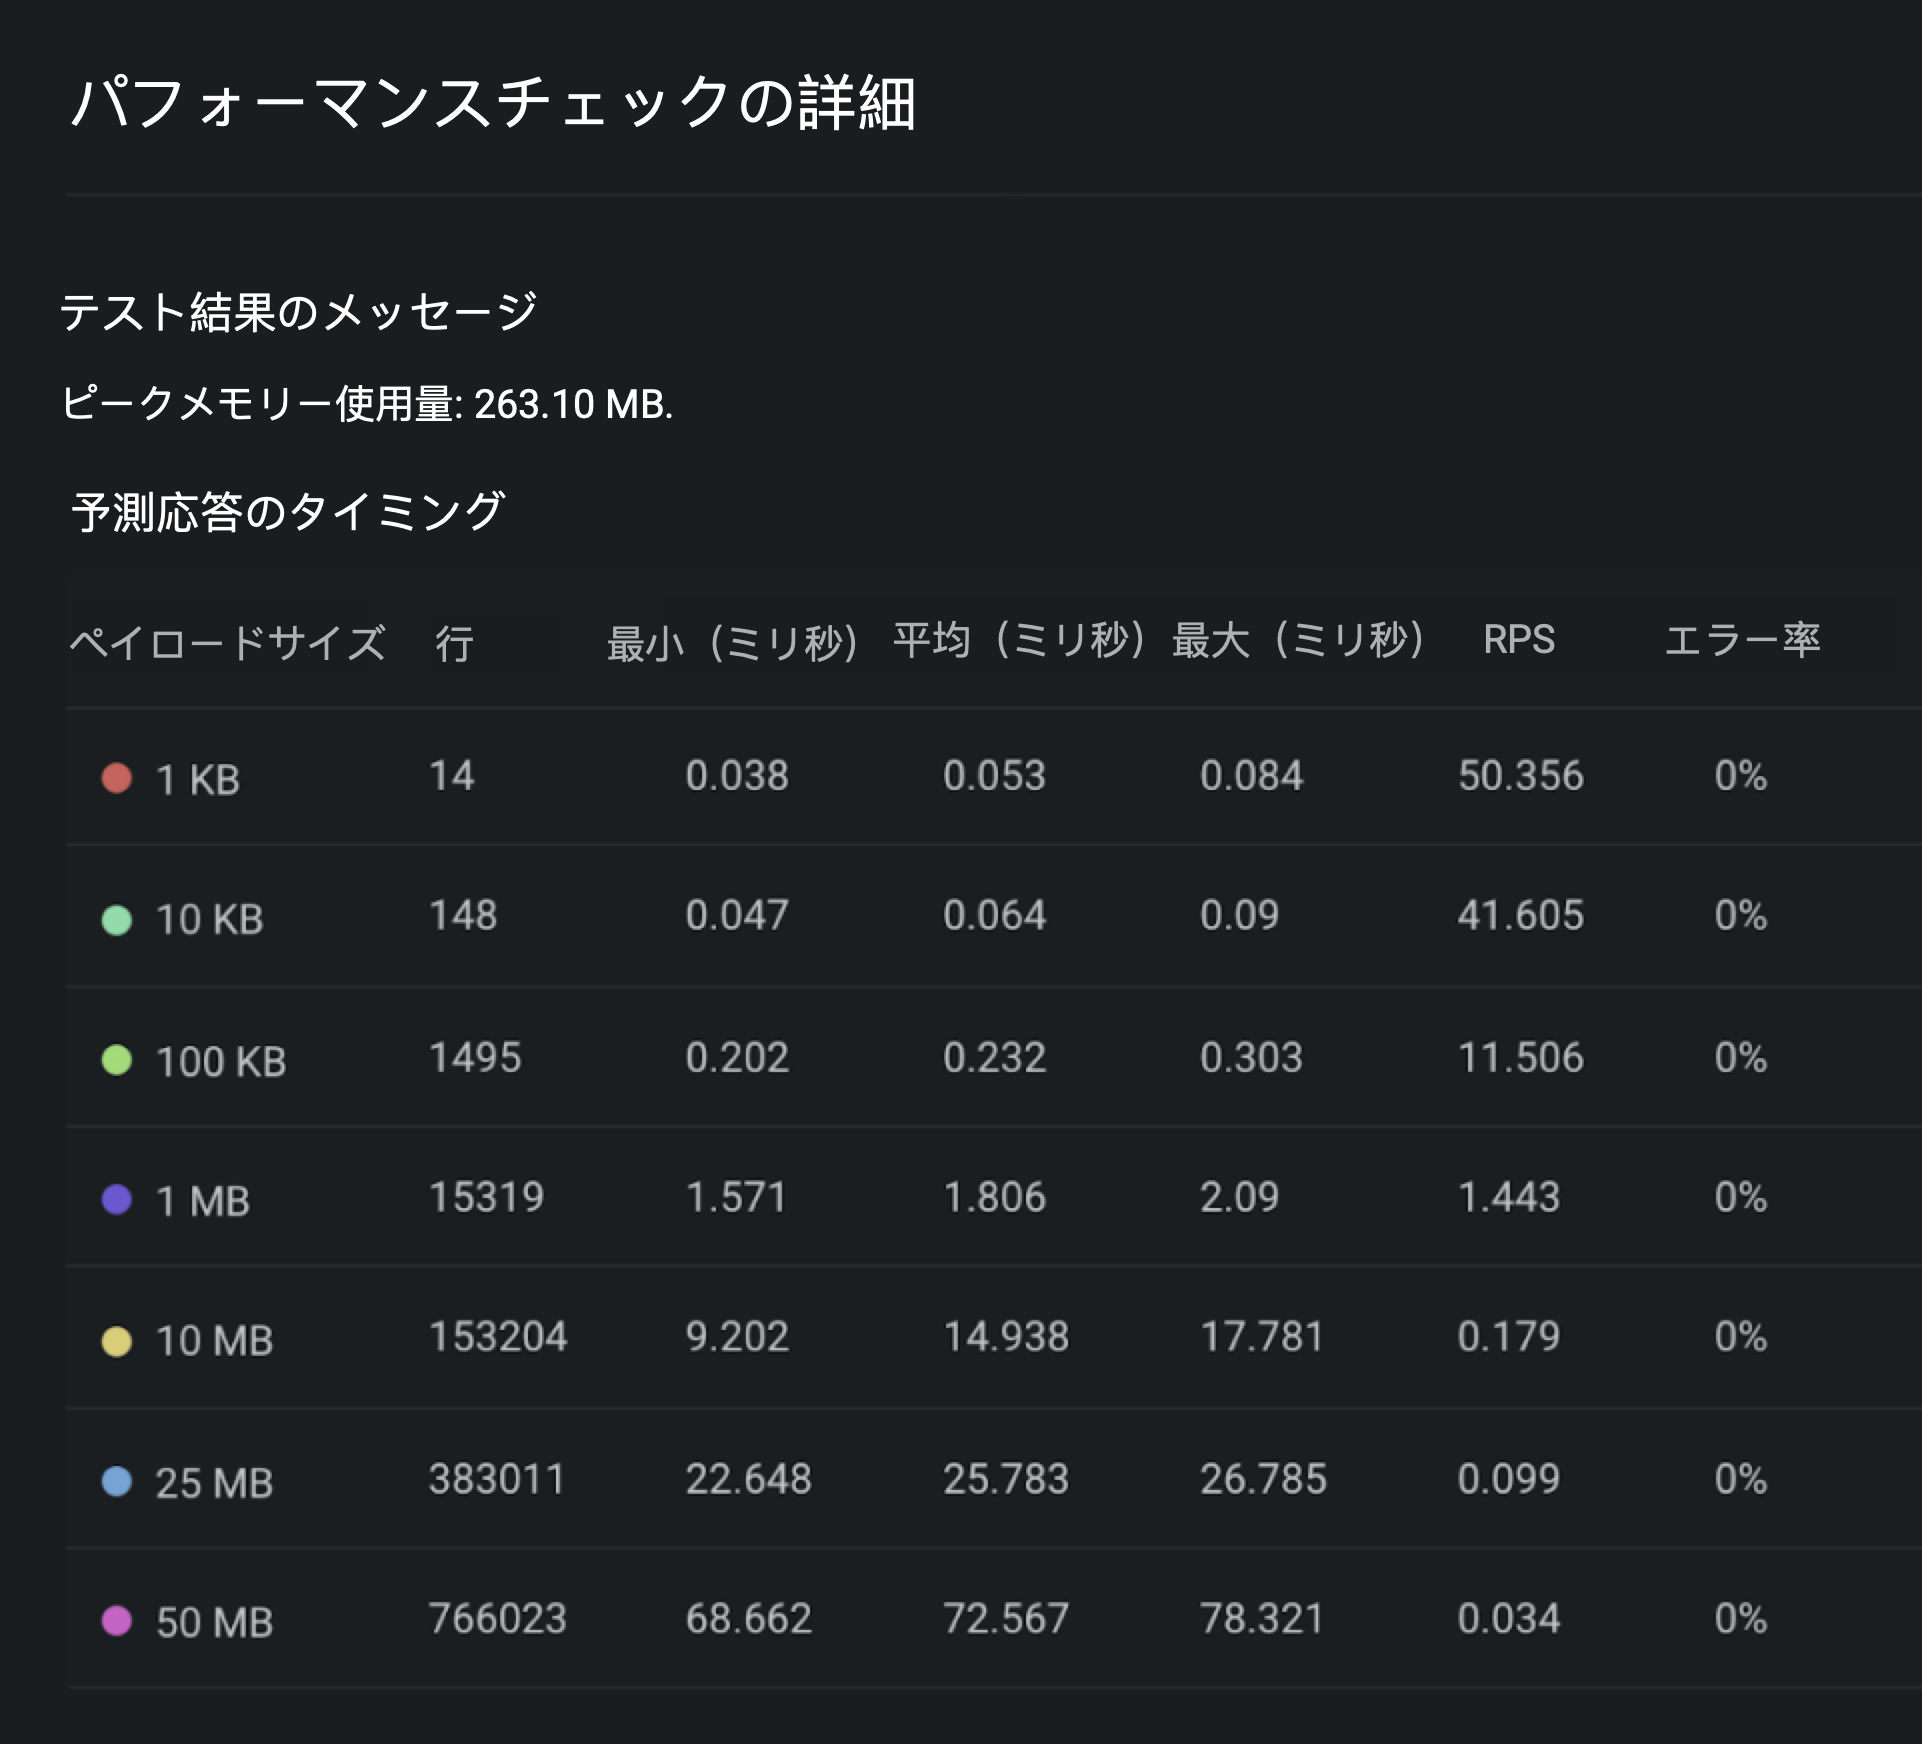Screen dimensions: 1922x1744
Task: Select the 1 KB payload row label
Action: [198, 780]
